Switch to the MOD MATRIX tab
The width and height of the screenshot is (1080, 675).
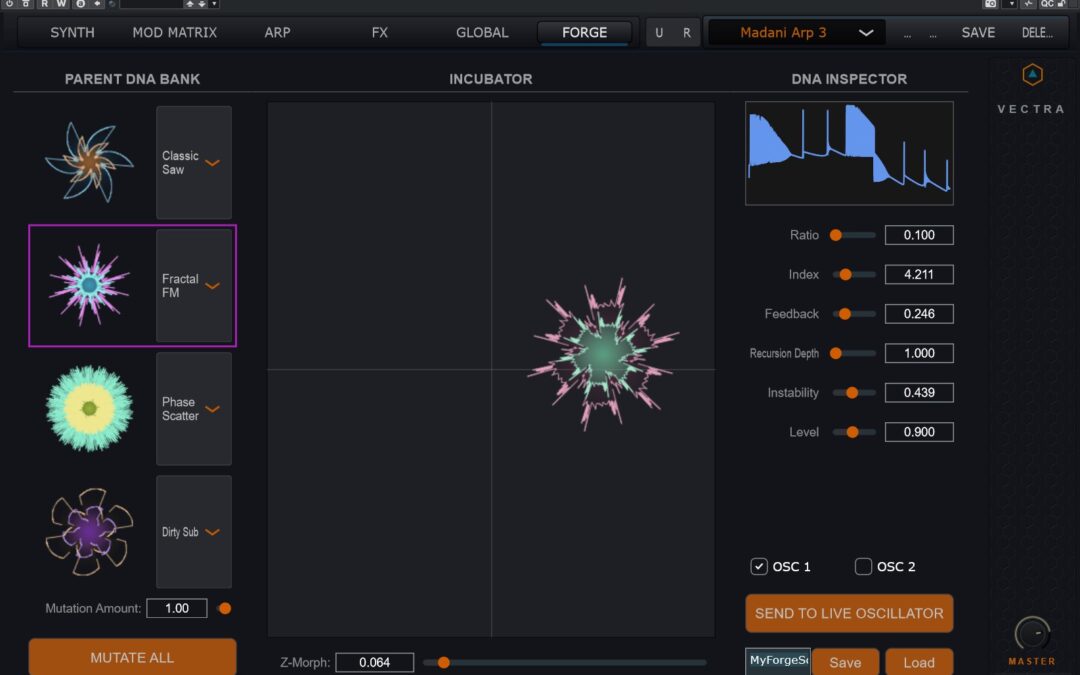pos(174,33)
